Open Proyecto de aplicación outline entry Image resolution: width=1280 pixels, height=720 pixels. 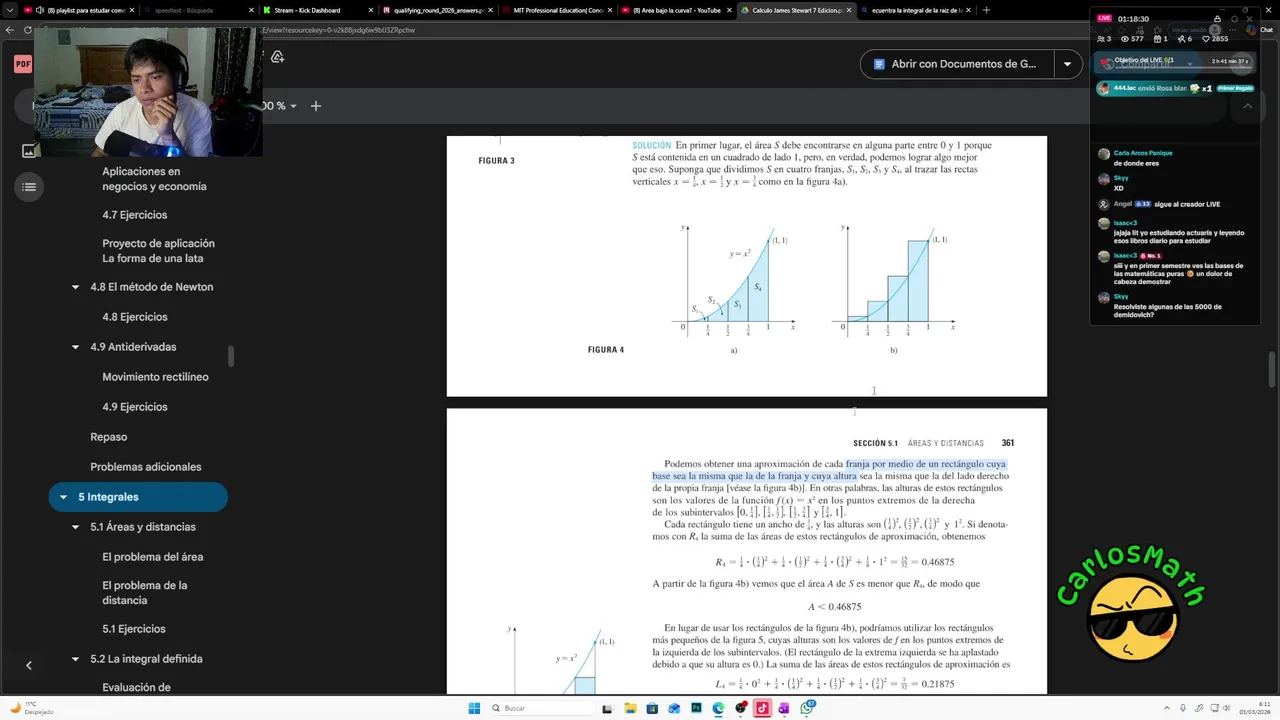click(x=158, y=251)
